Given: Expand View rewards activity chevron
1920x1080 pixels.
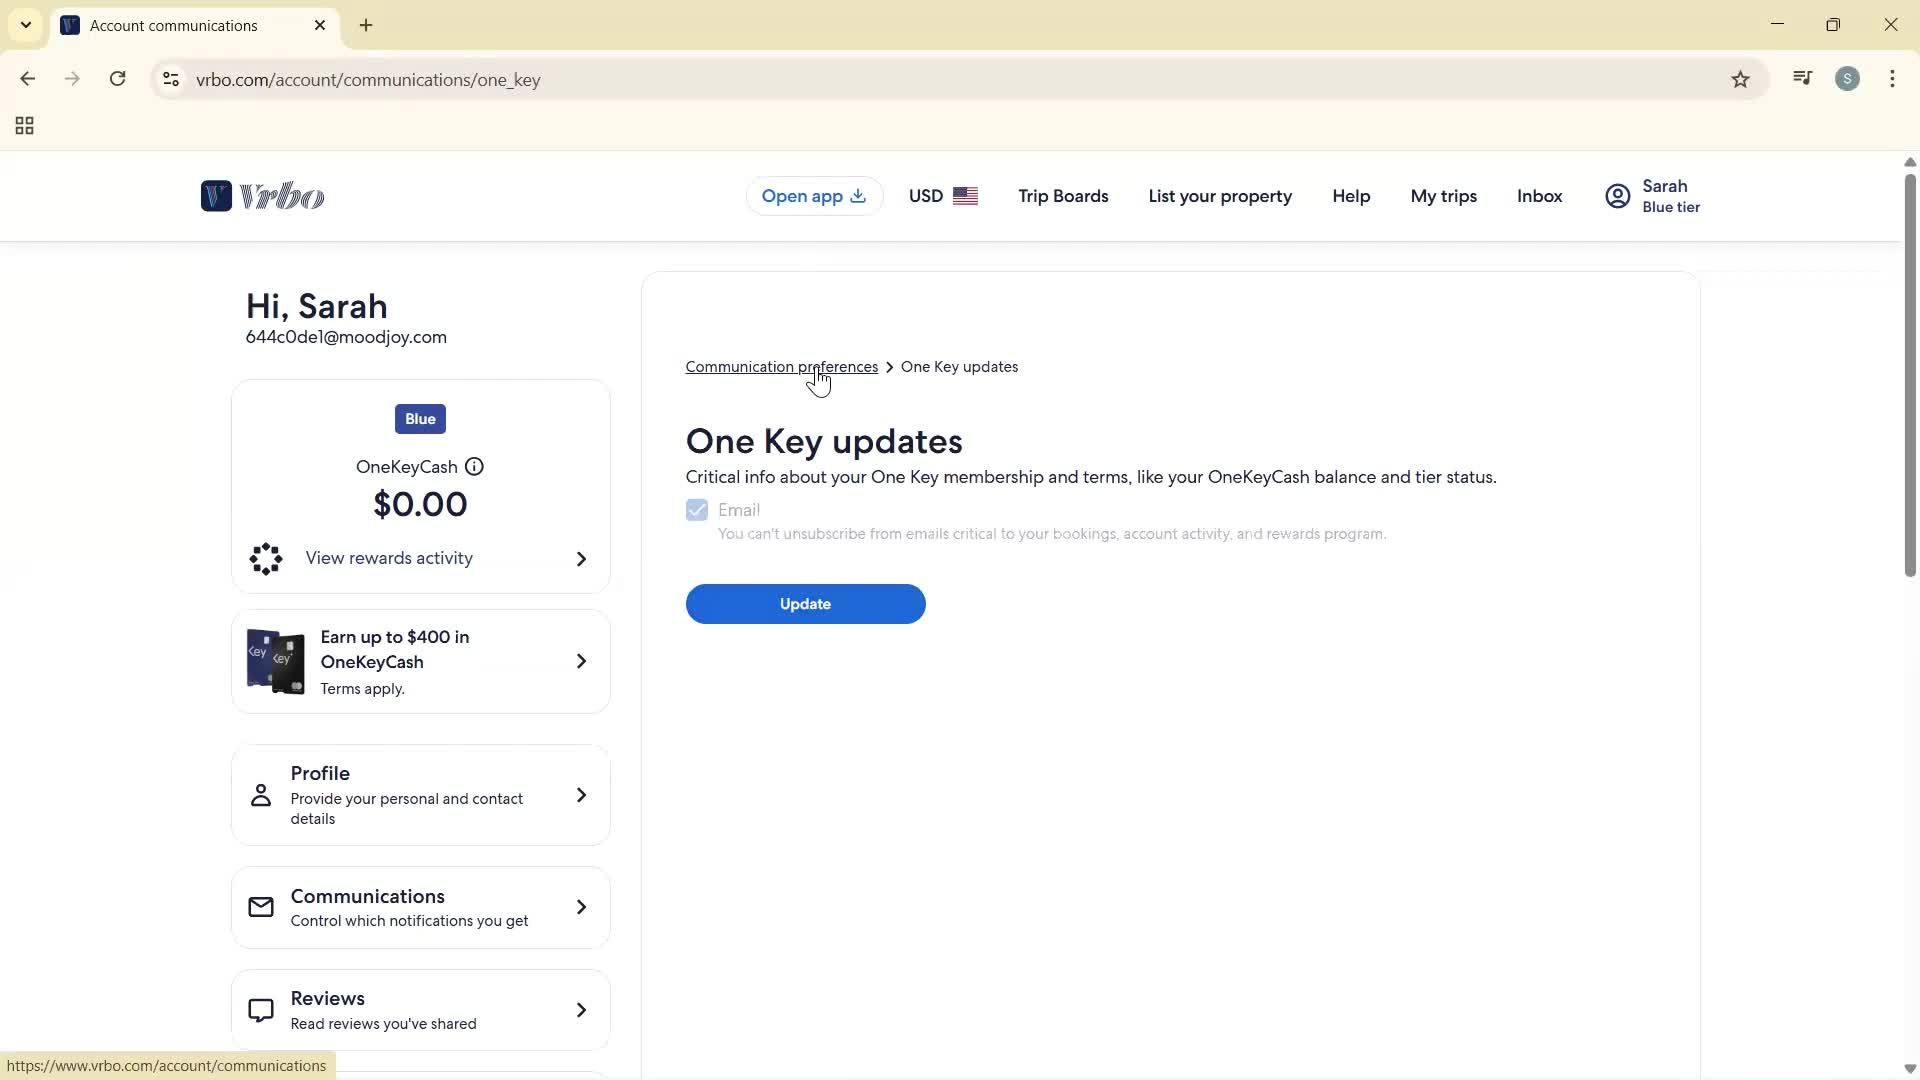Looking at the screenshot, I should (x=581, y=559).
